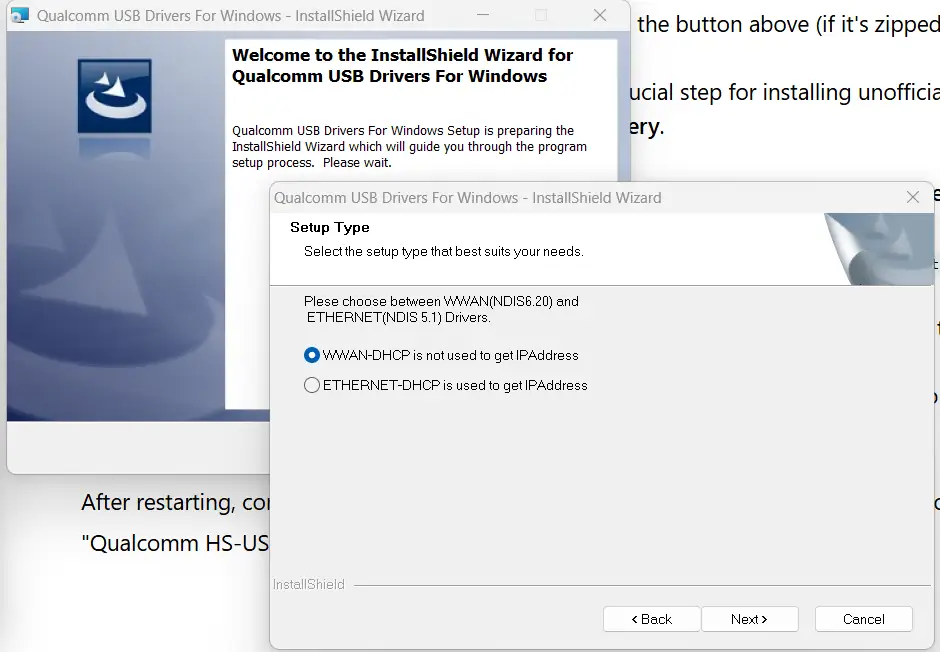Click the Next button
The image size is (940, 652).
749,619
